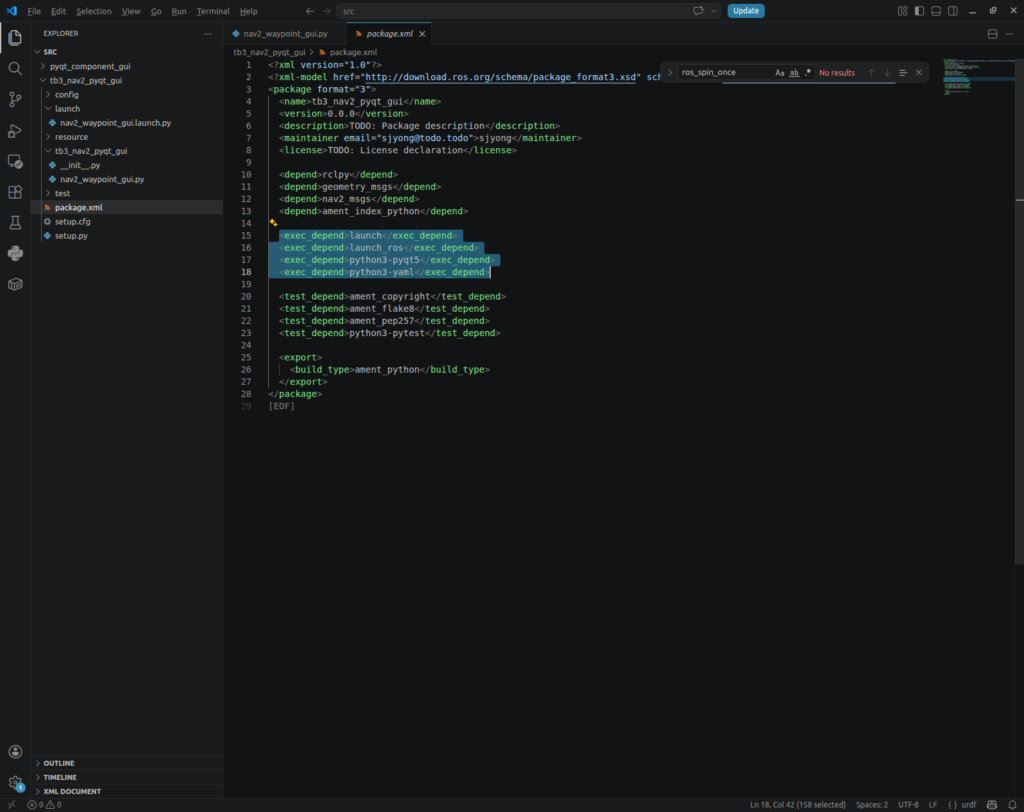Open the editor more actions ellipsis
1024x812 pixels.
click(1009, 34)
